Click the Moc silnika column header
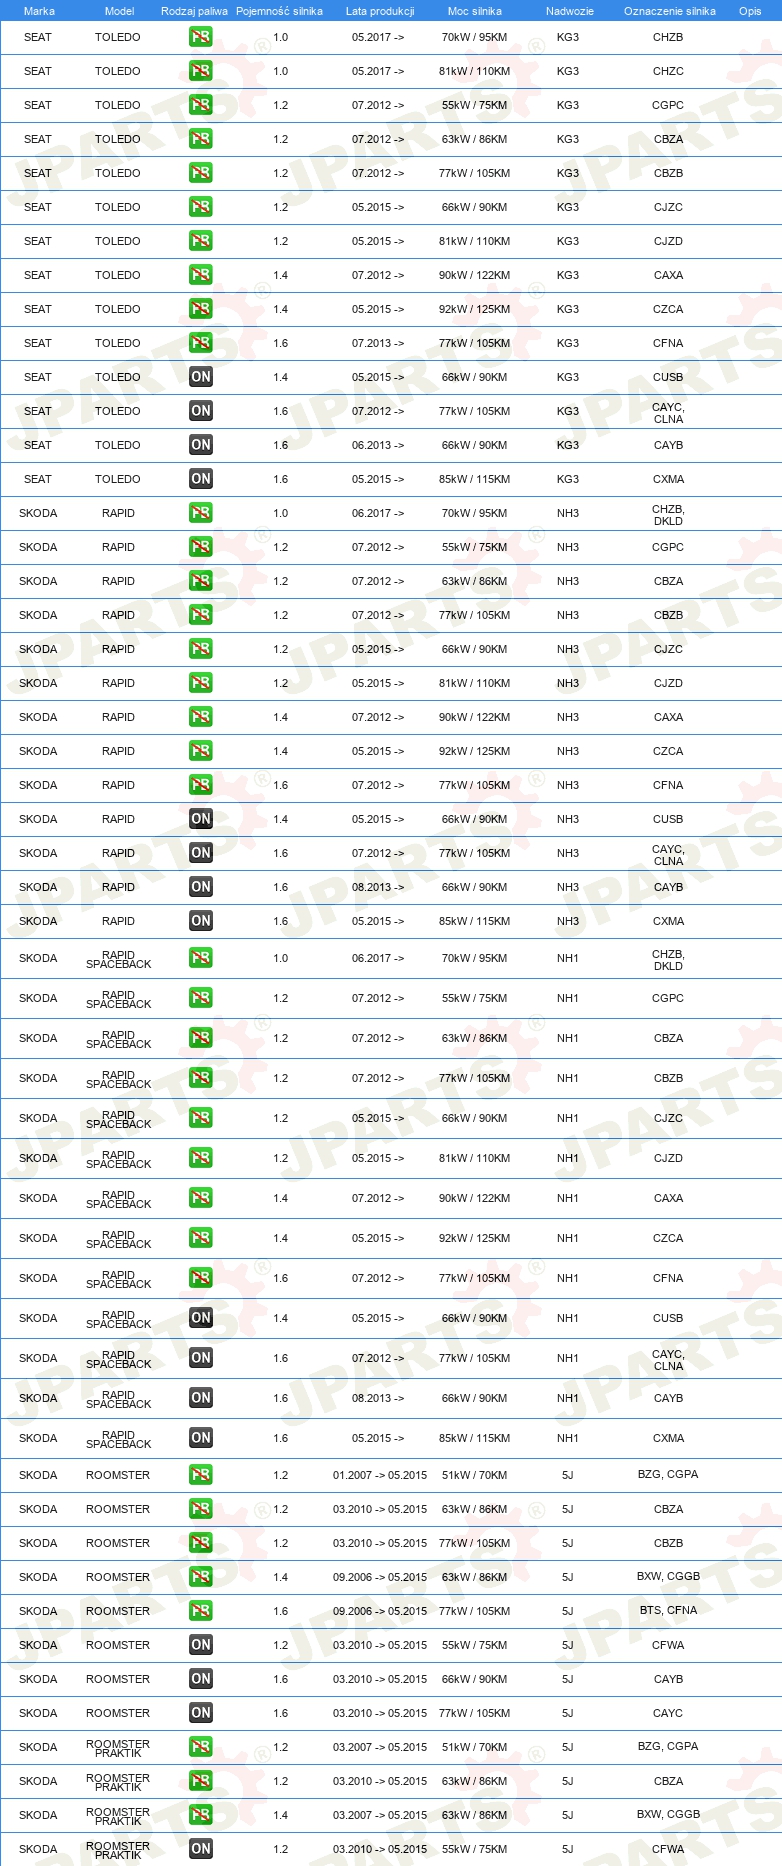 point(475,11)
